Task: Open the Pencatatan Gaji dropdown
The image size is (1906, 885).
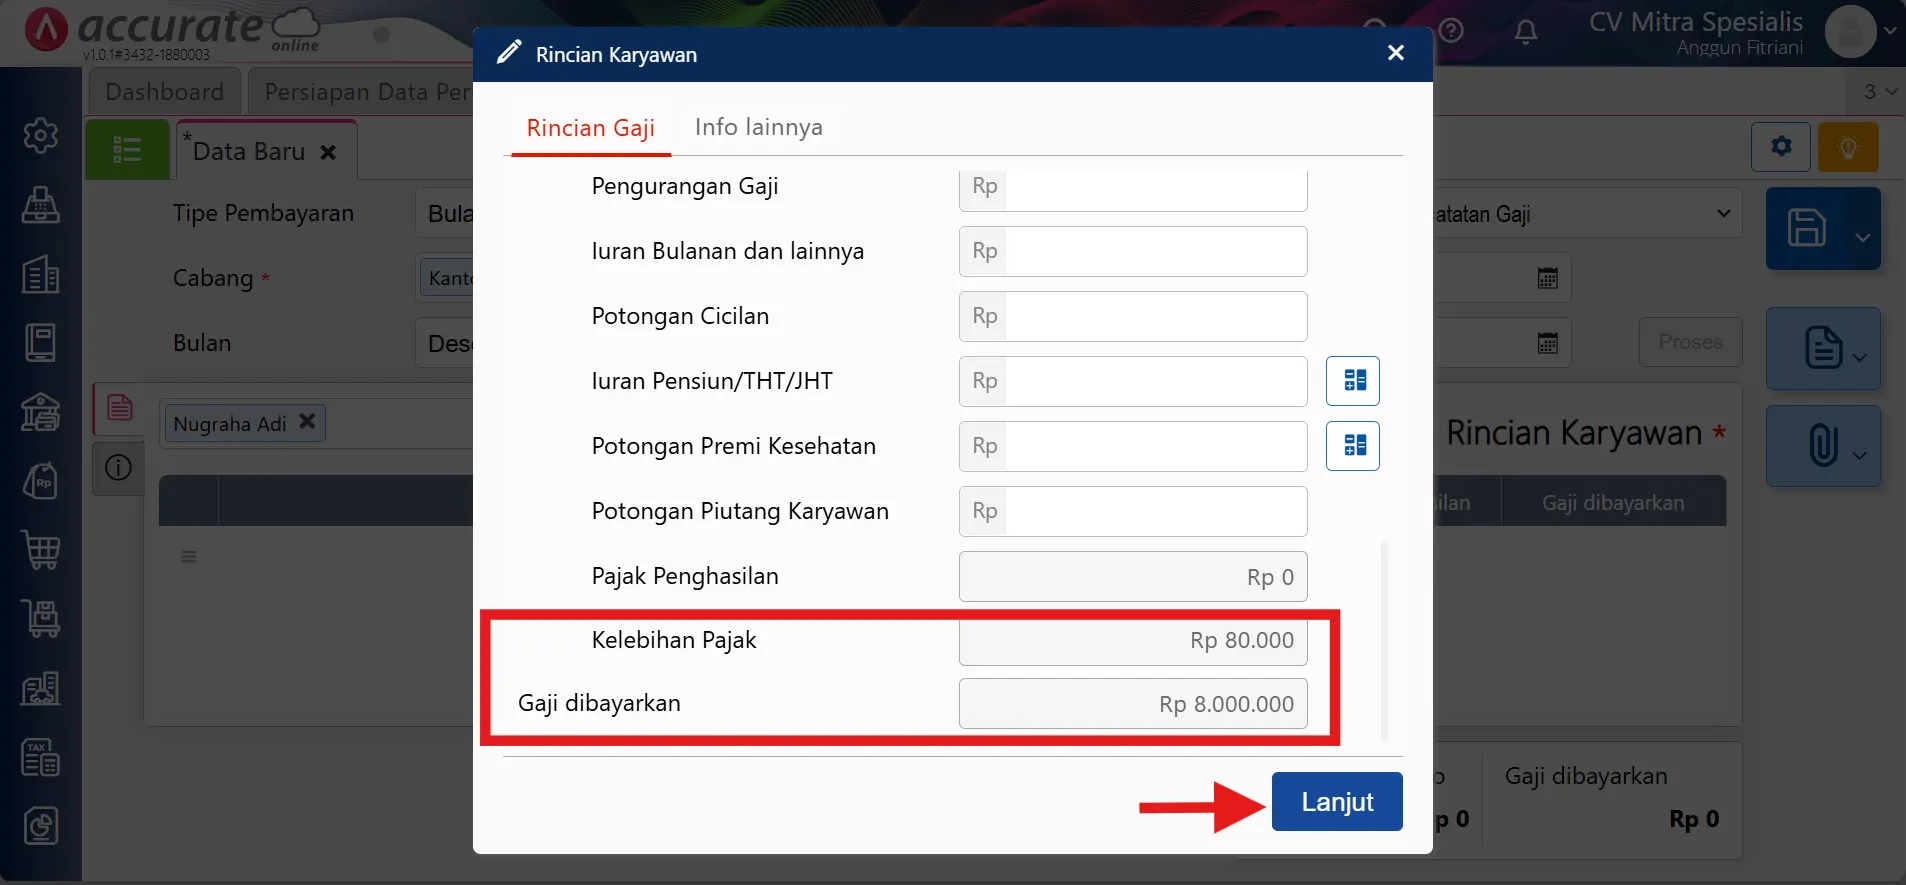Action: (1587, 214)
